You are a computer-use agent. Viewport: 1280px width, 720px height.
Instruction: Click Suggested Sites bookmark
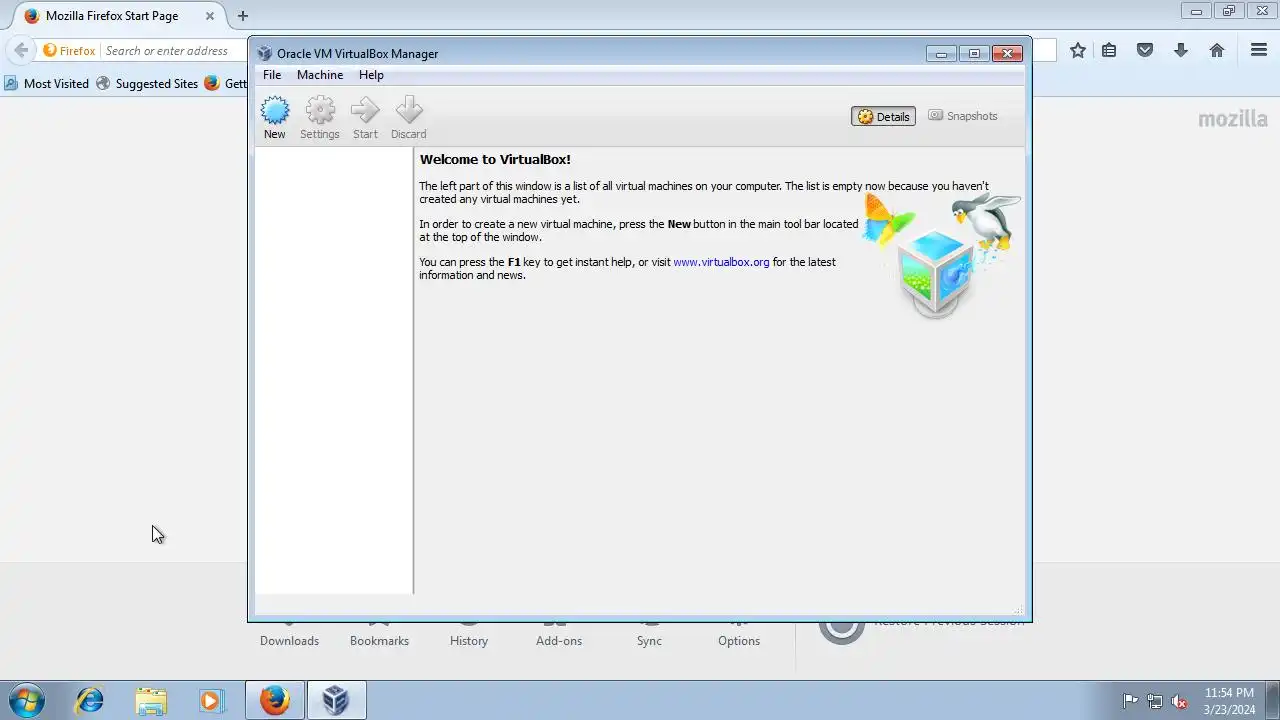click(147, 84)
